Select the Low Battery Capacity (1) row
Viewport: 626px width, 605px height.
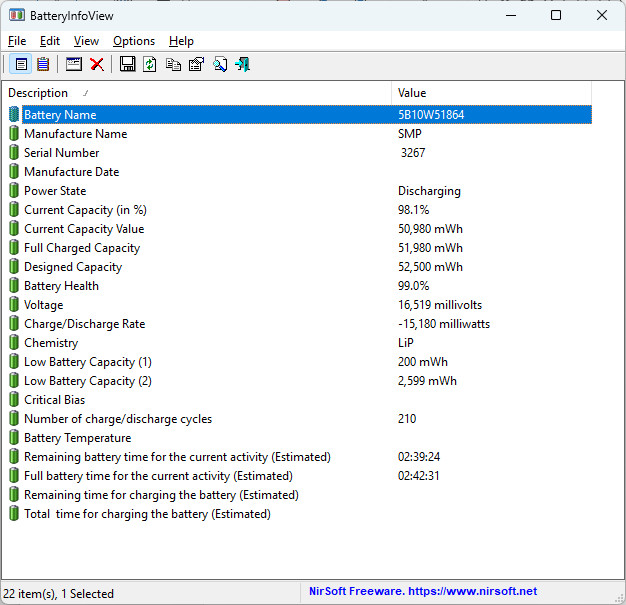click(300, 362)
